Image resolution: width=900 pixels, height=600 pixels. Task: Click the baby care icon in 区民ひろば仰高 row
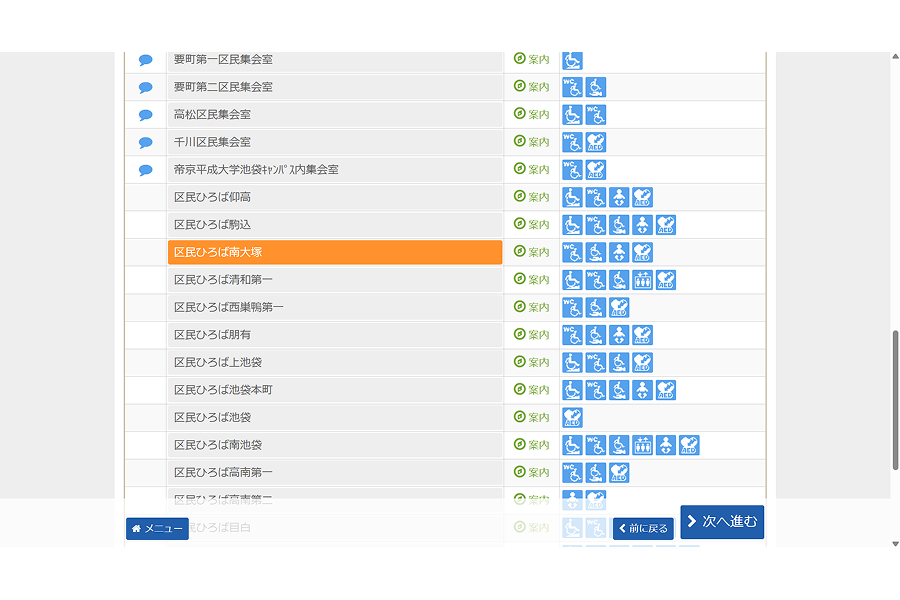[x=620, y=197]
